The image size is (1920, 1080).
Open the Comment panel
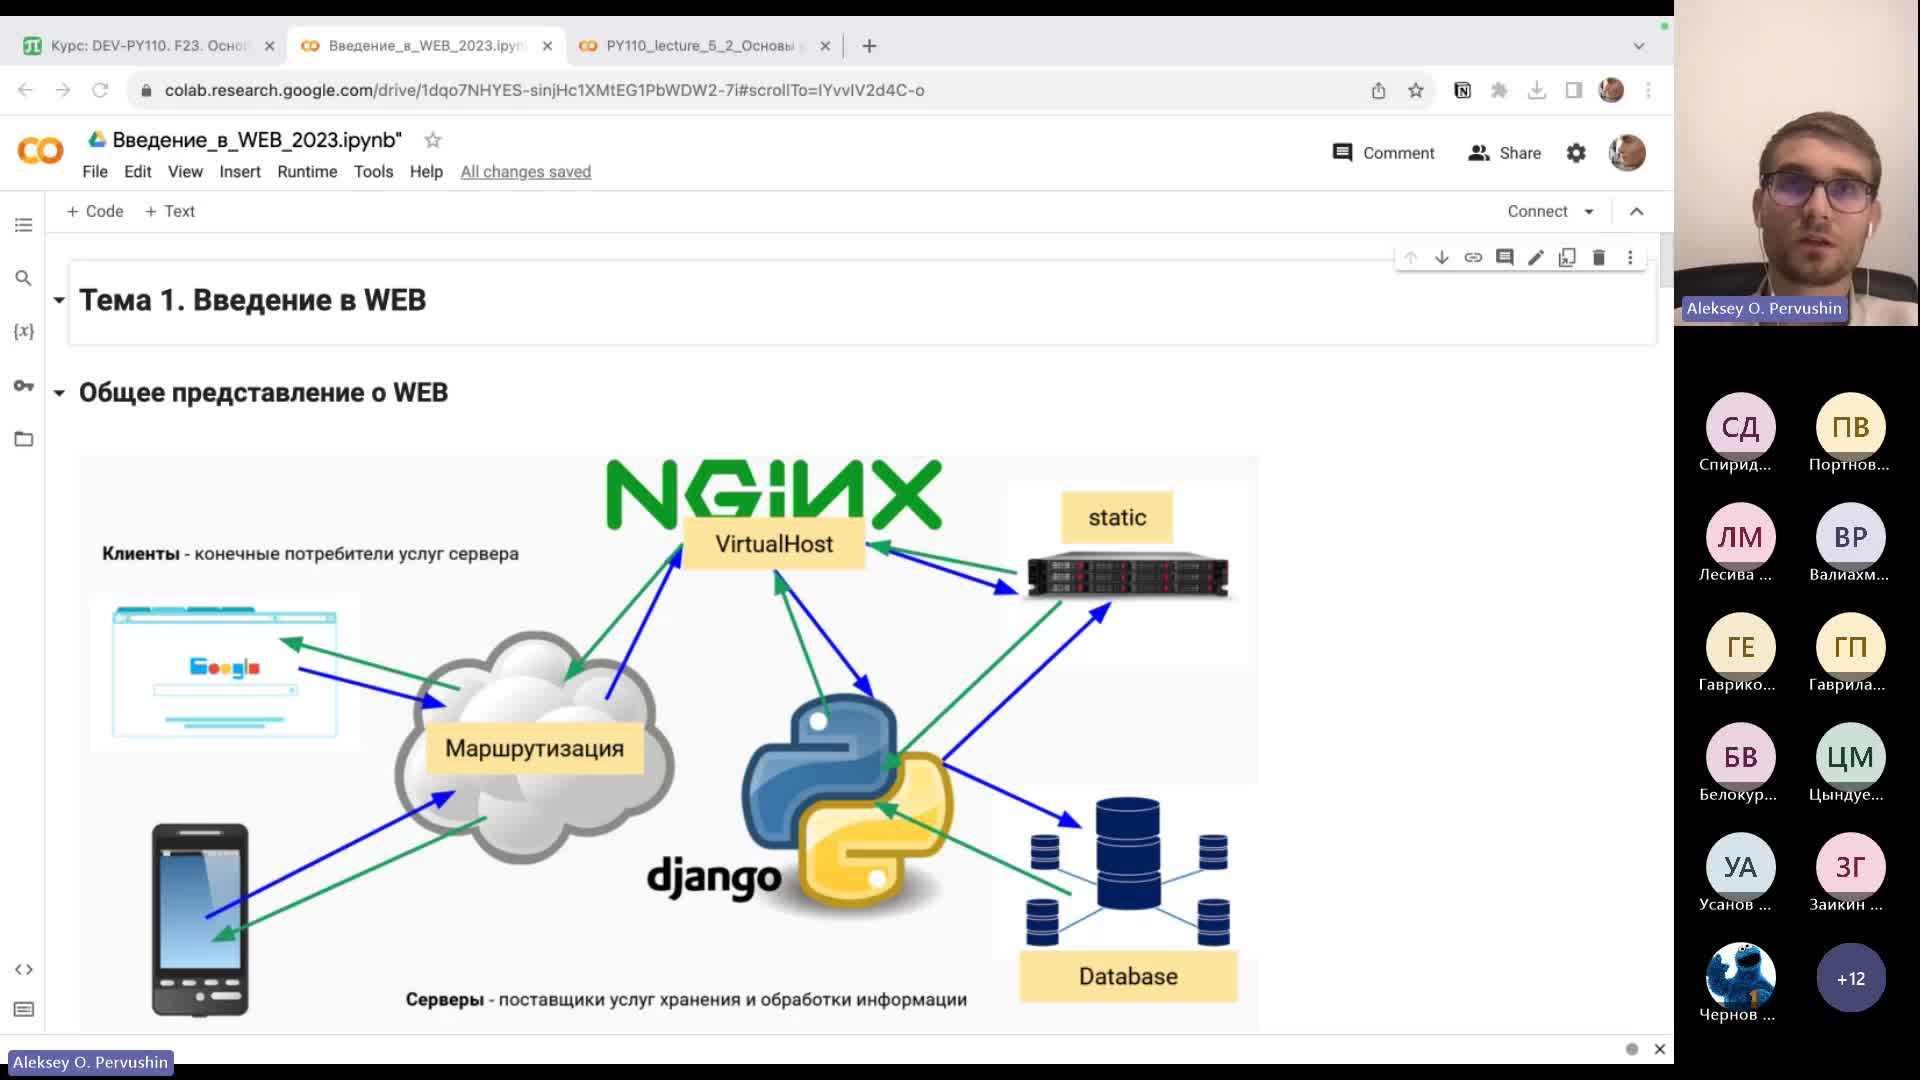1384,153
